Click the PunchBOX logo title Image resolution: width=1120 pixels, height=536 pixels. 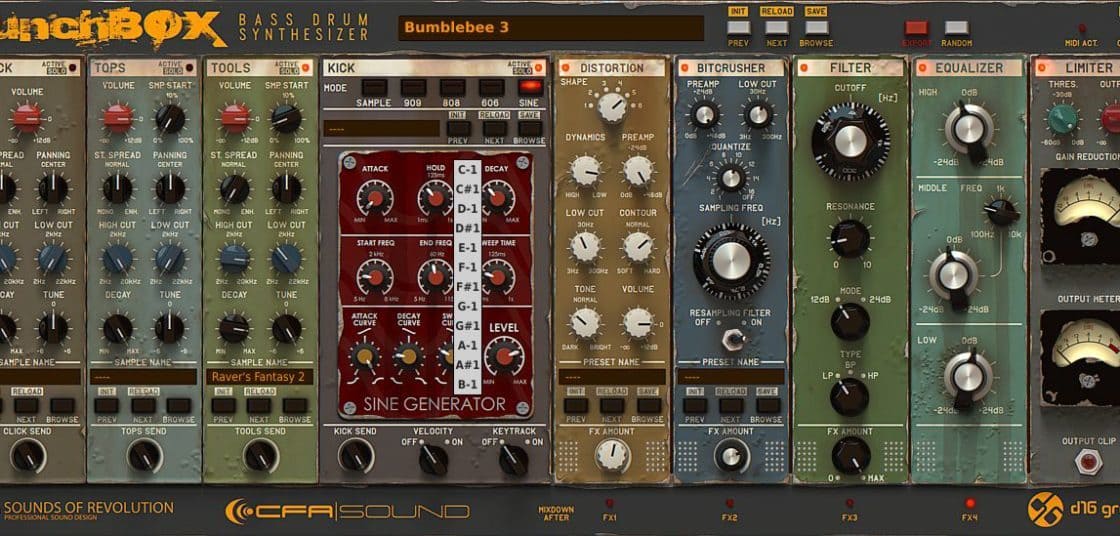pyautogui.click(x=111, y=26)
